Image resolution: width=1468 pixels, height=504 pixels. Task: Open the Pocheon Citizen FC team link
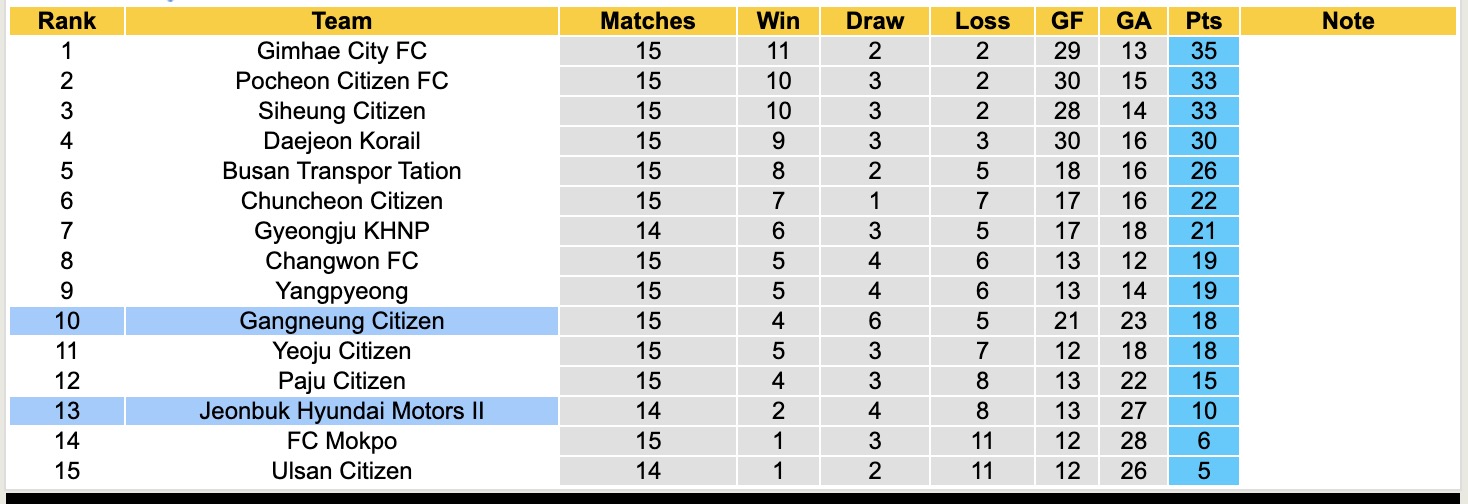point(341,81)
